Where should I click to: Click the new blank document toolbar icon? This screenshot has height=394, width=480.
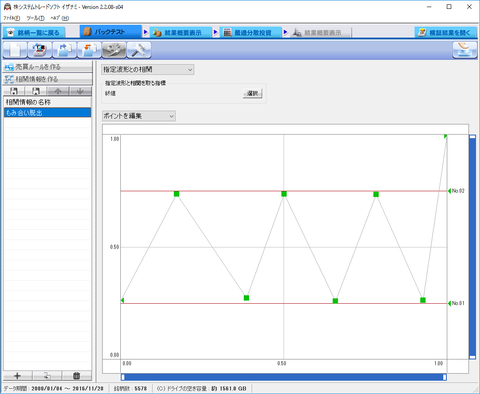tap(15, 50)
